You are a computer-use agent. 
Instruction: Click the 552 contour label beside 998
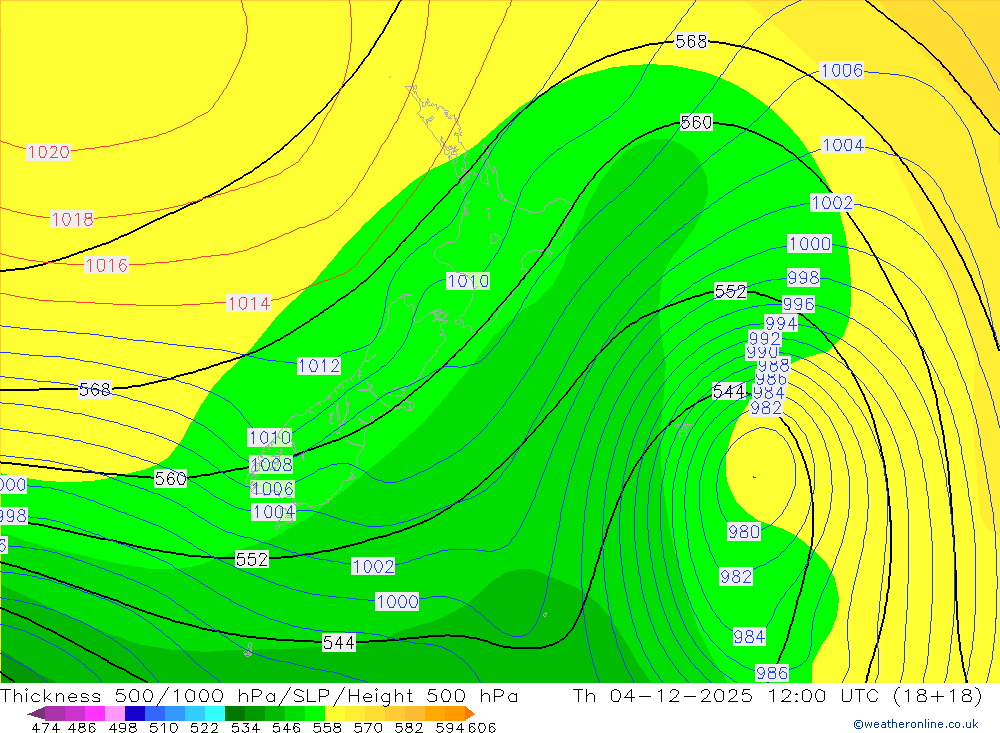point(730,292)
